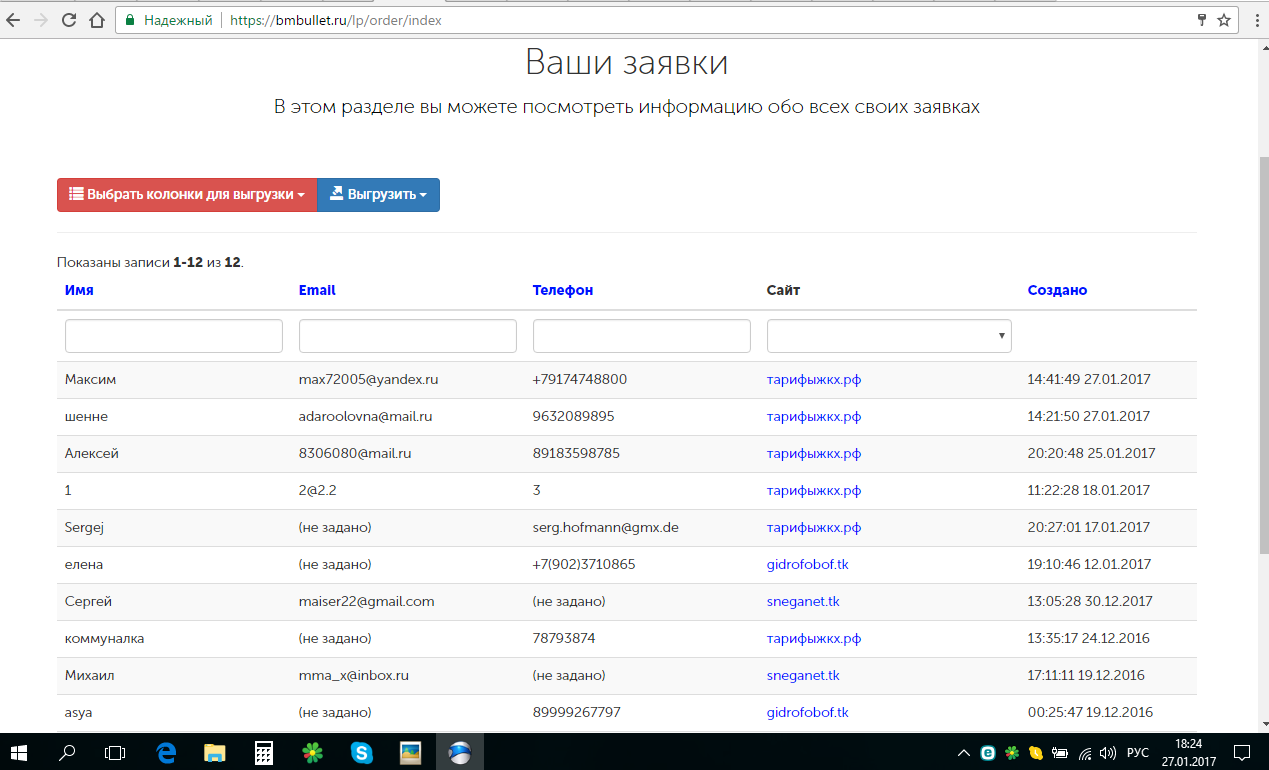Open the 'Выгрузить' export dropdown

click(x=378, y=195)
